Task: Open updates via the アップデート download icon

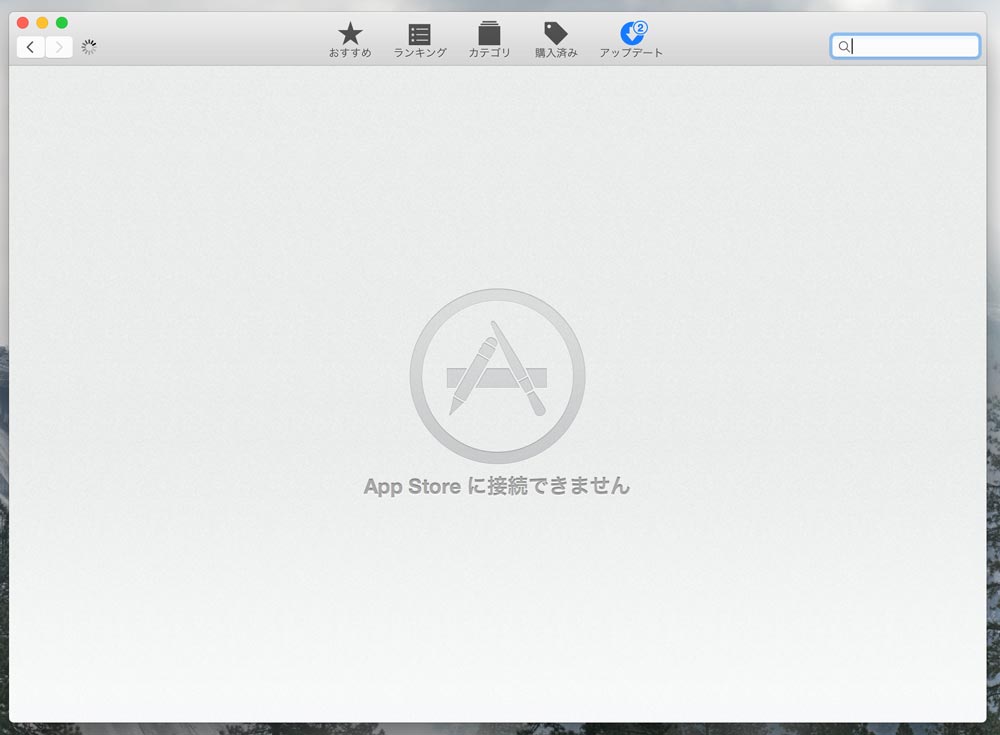Action: point(628,31)
